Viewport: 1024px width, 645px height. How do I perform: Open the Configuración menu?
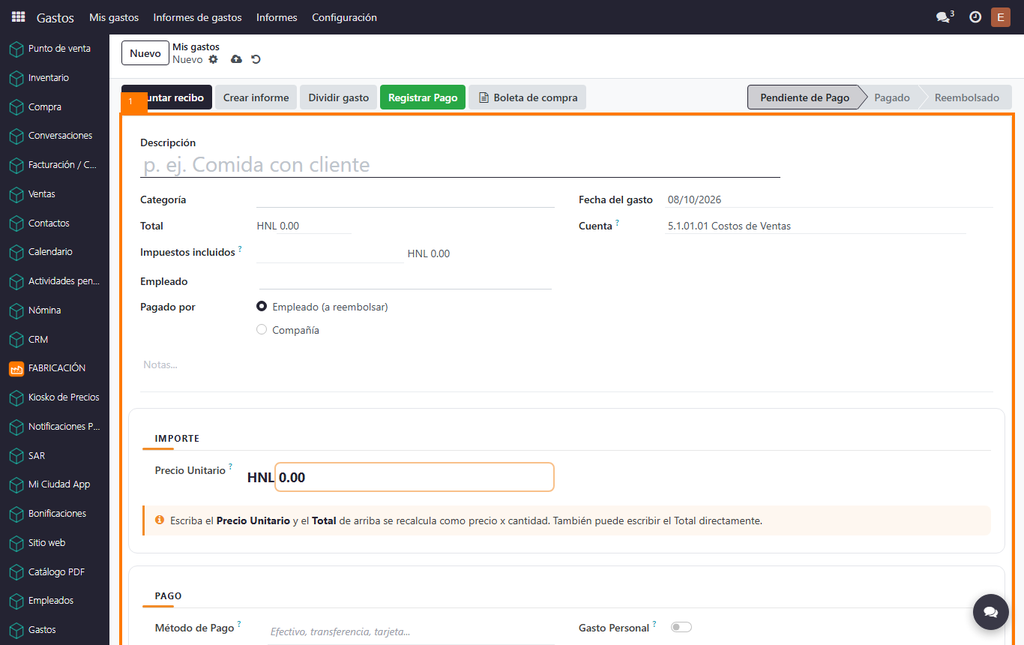tap(344, 17)
